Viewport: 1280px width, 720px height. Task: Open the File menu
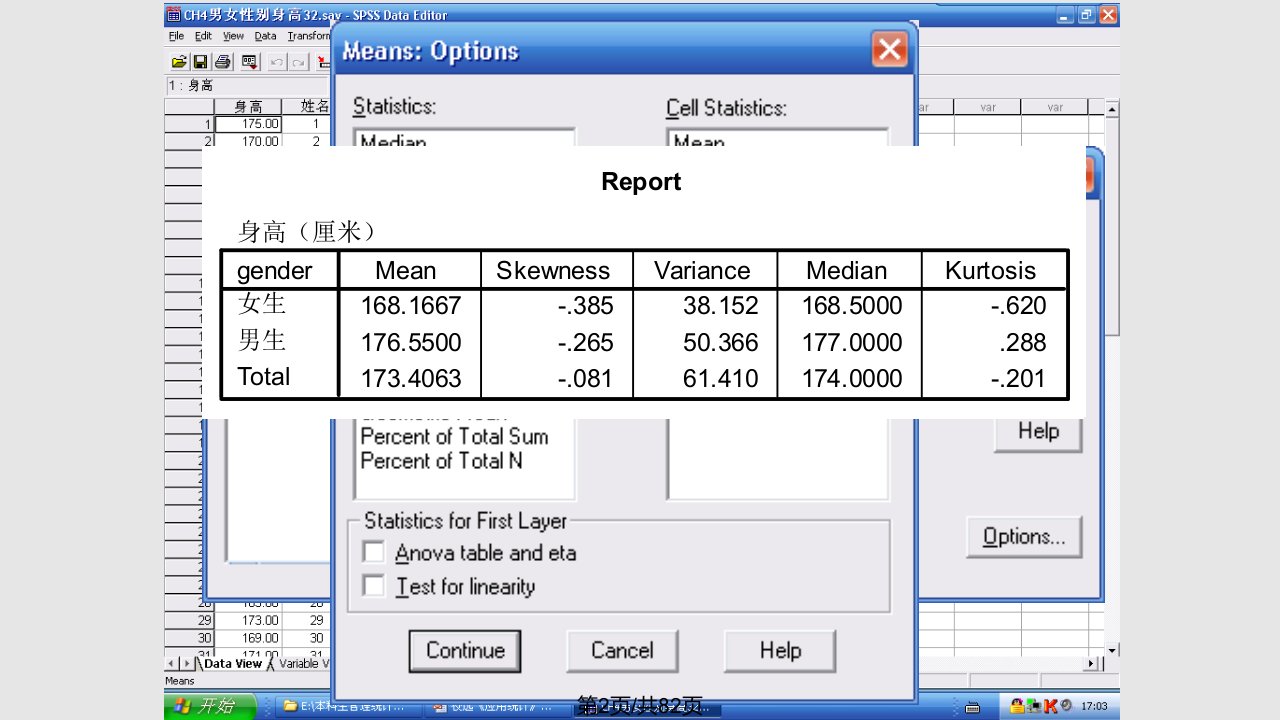(176, 36)
